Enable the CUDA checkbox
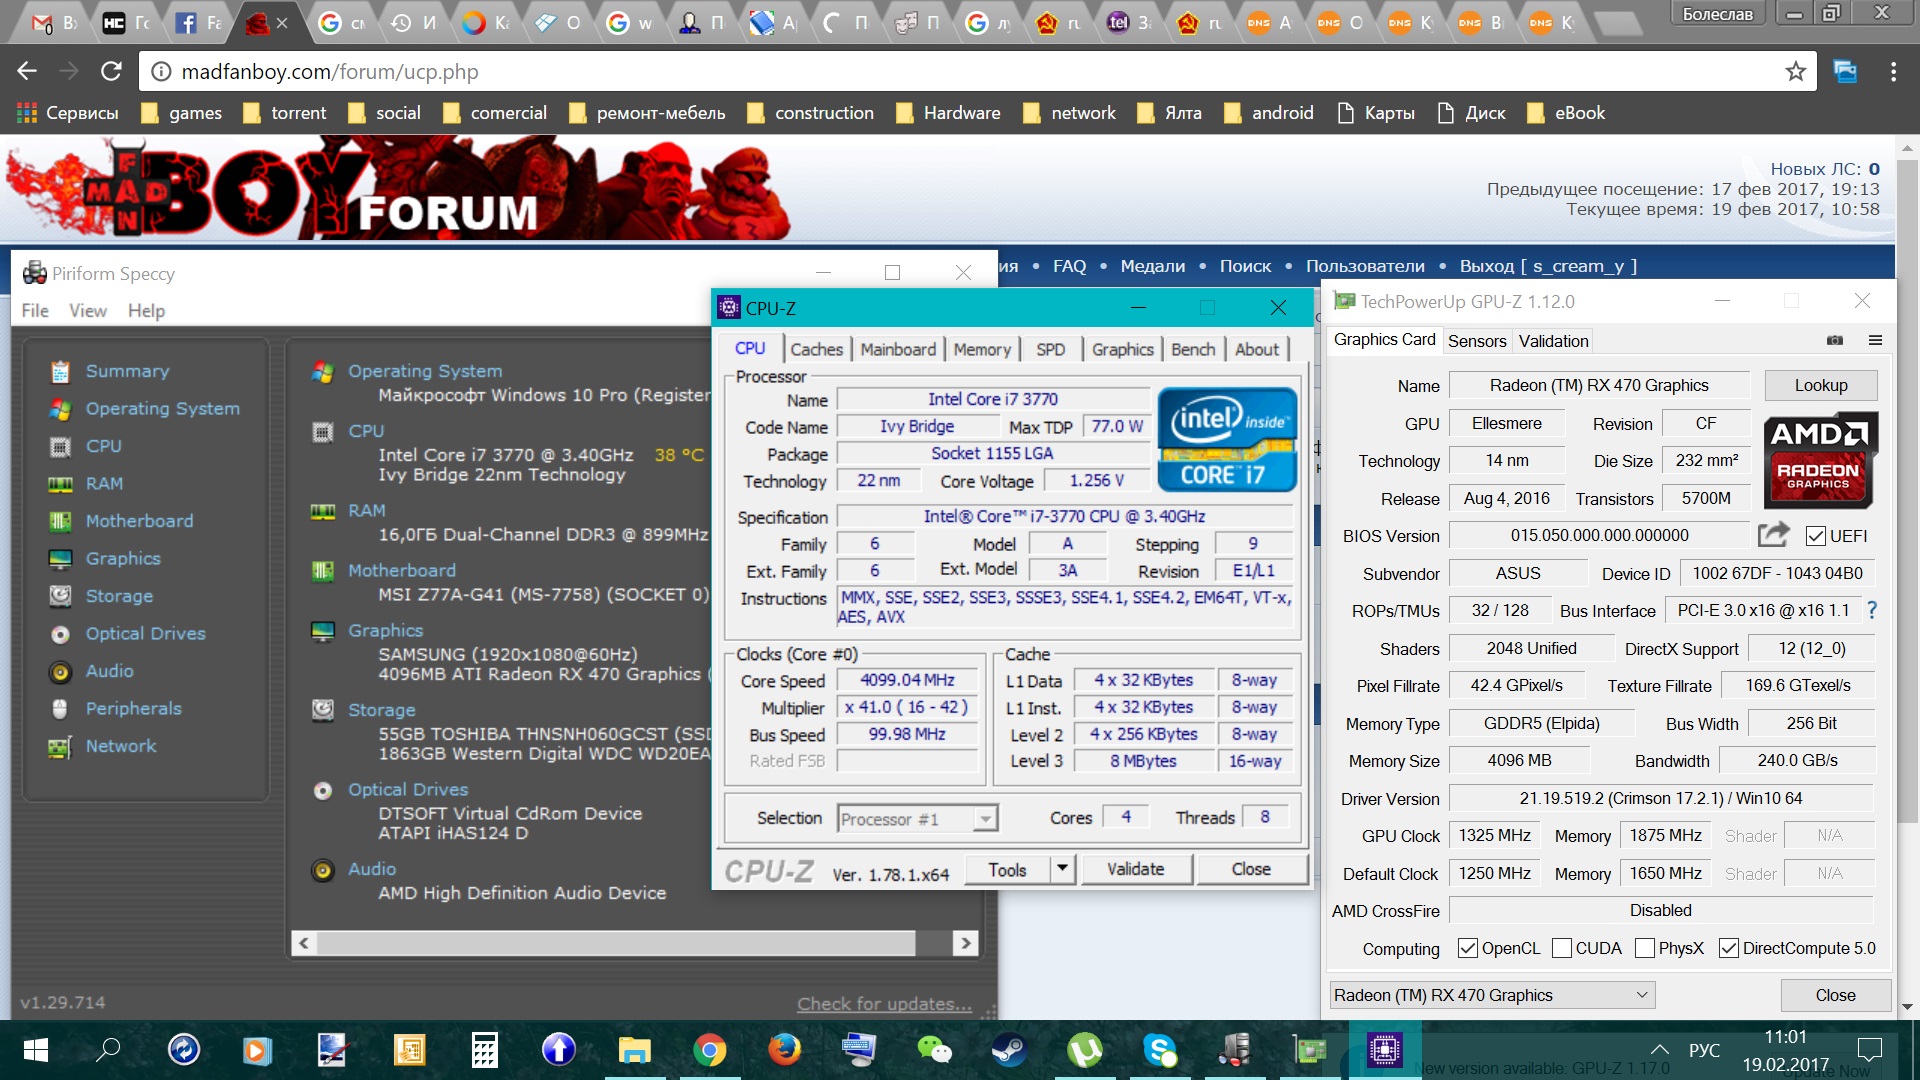The width and height of the screenshot is (1920, 1080). (1561, 948)
